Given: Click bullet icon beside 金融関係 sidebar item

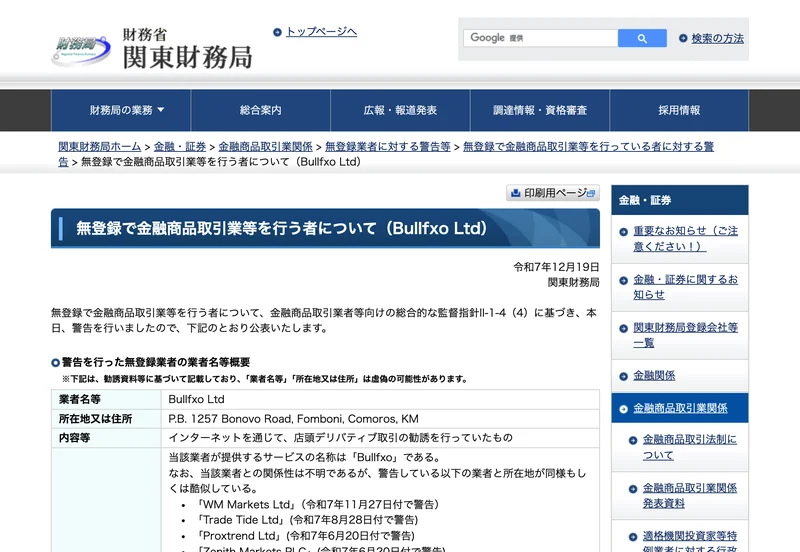Looking at the screenshot, I should [623, 377].
